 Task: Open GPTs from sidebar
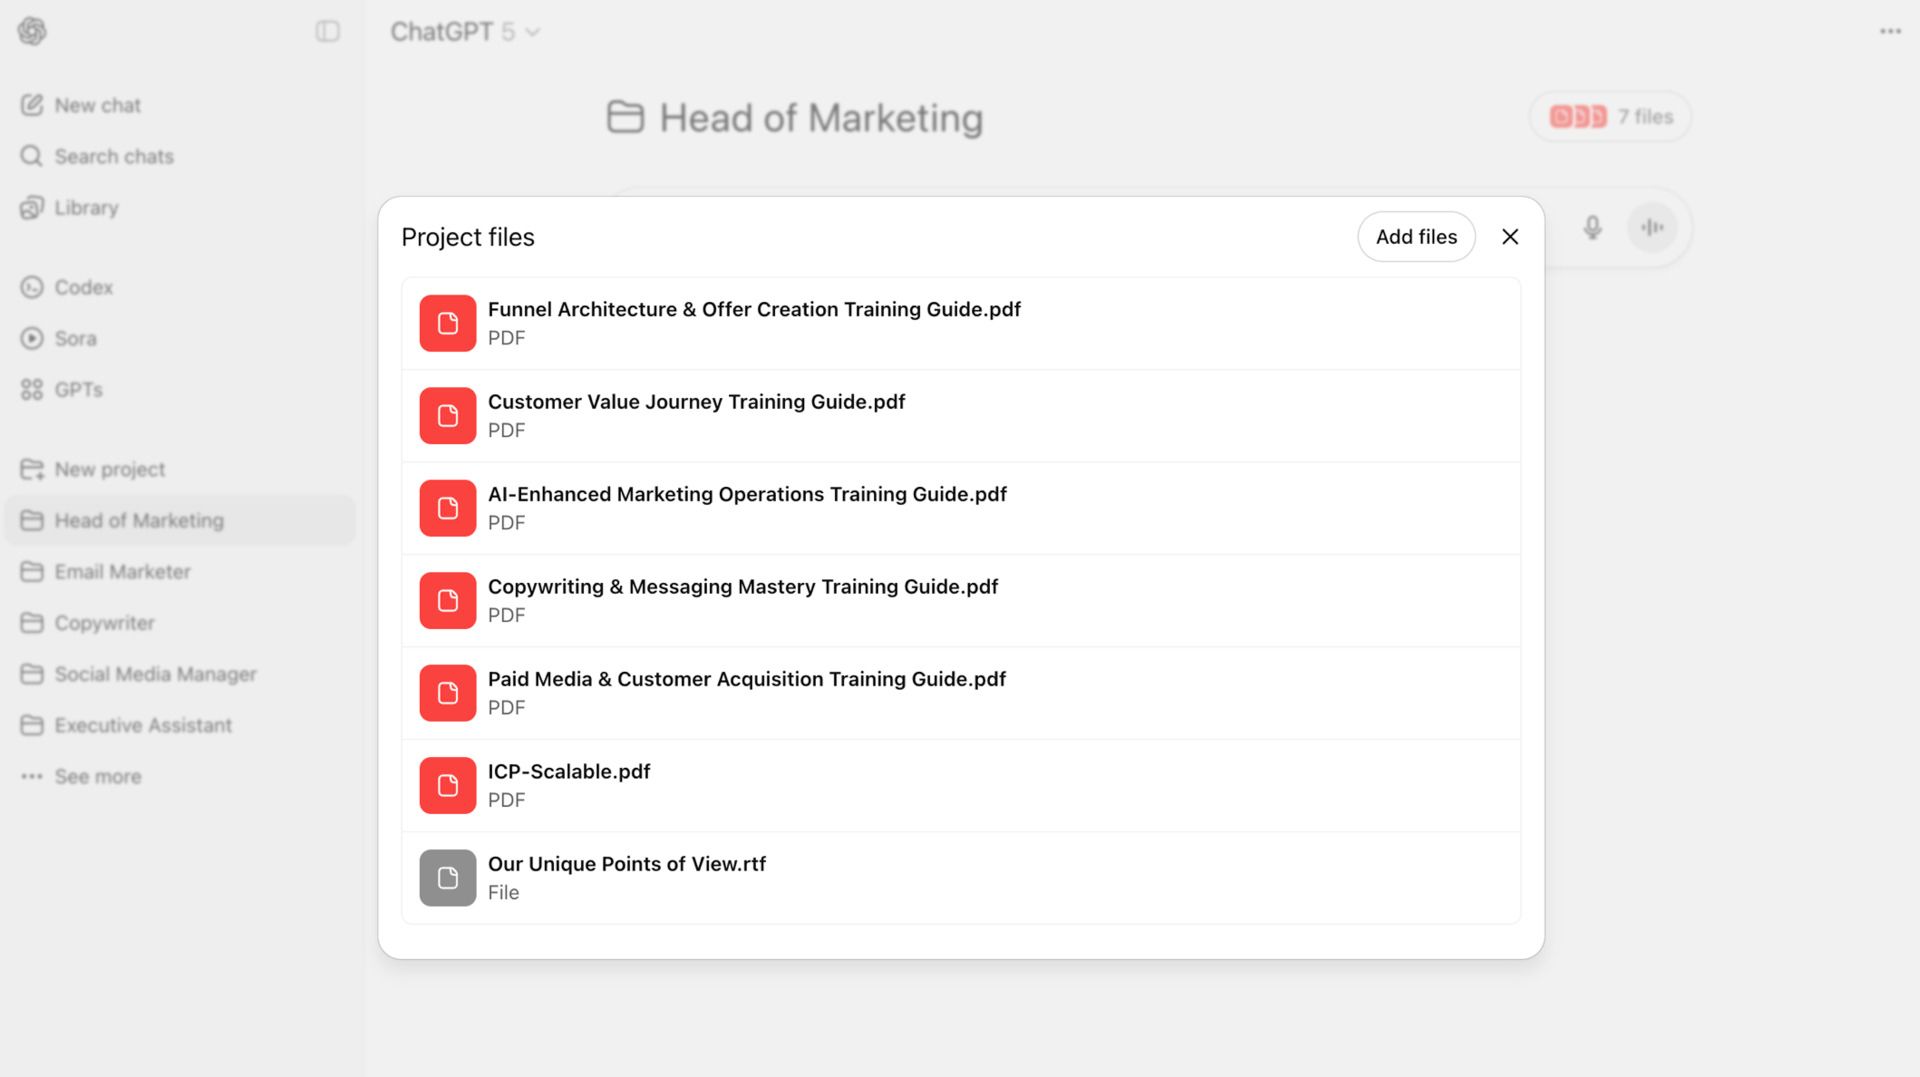point(62,389)
